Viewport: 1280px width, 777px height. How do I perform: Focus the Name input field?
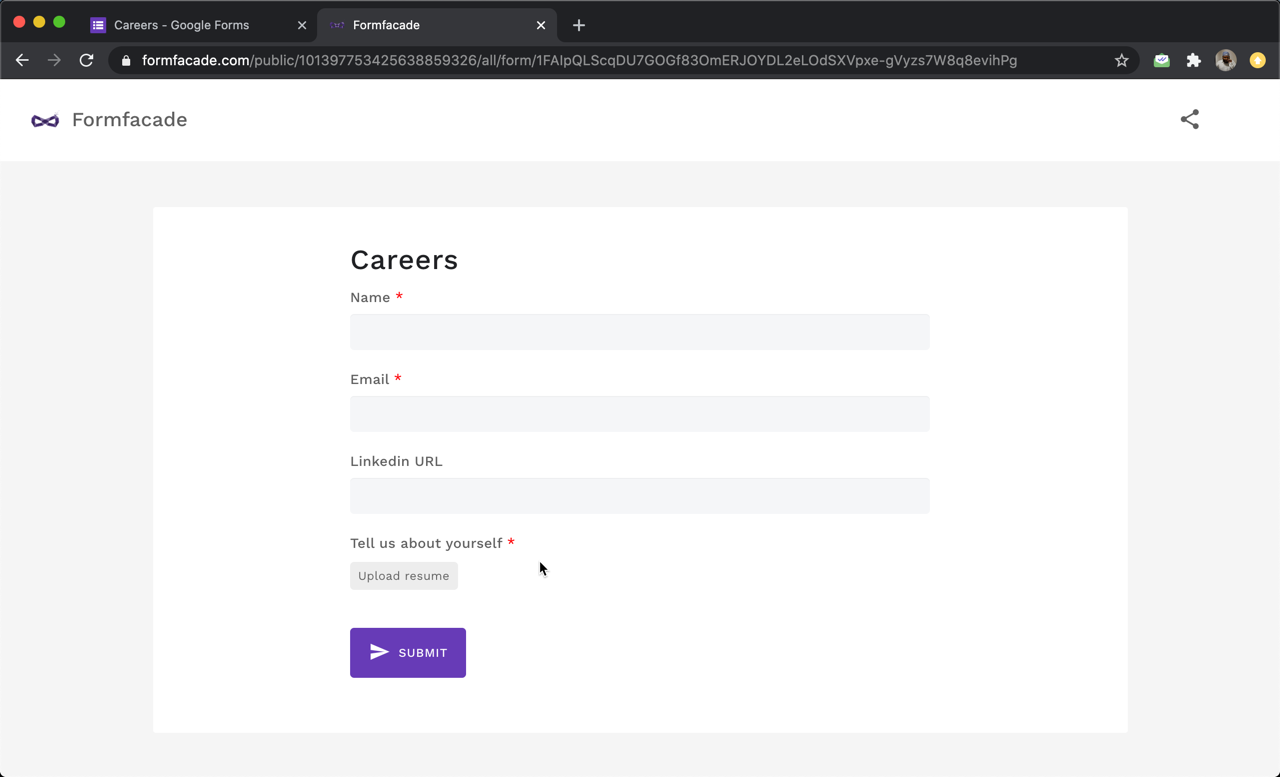pyautogui.click(x=639, y=332)
